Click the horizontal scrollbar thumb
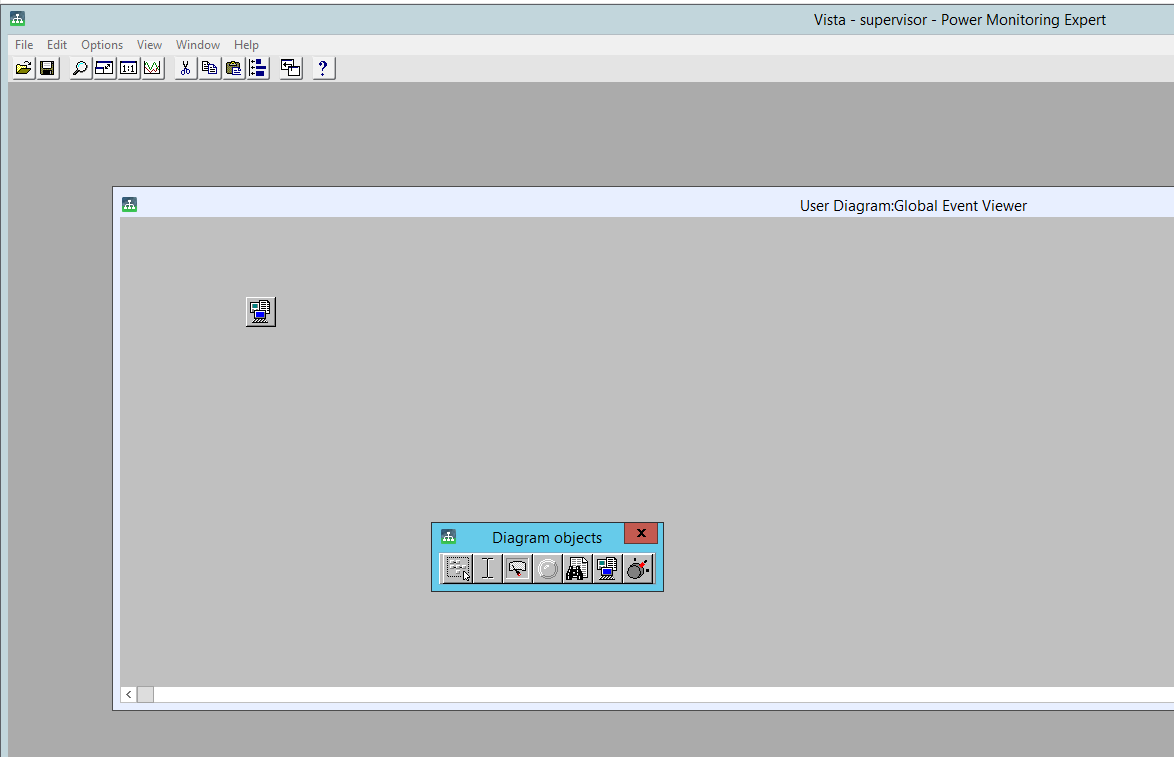 click(145, 695)
